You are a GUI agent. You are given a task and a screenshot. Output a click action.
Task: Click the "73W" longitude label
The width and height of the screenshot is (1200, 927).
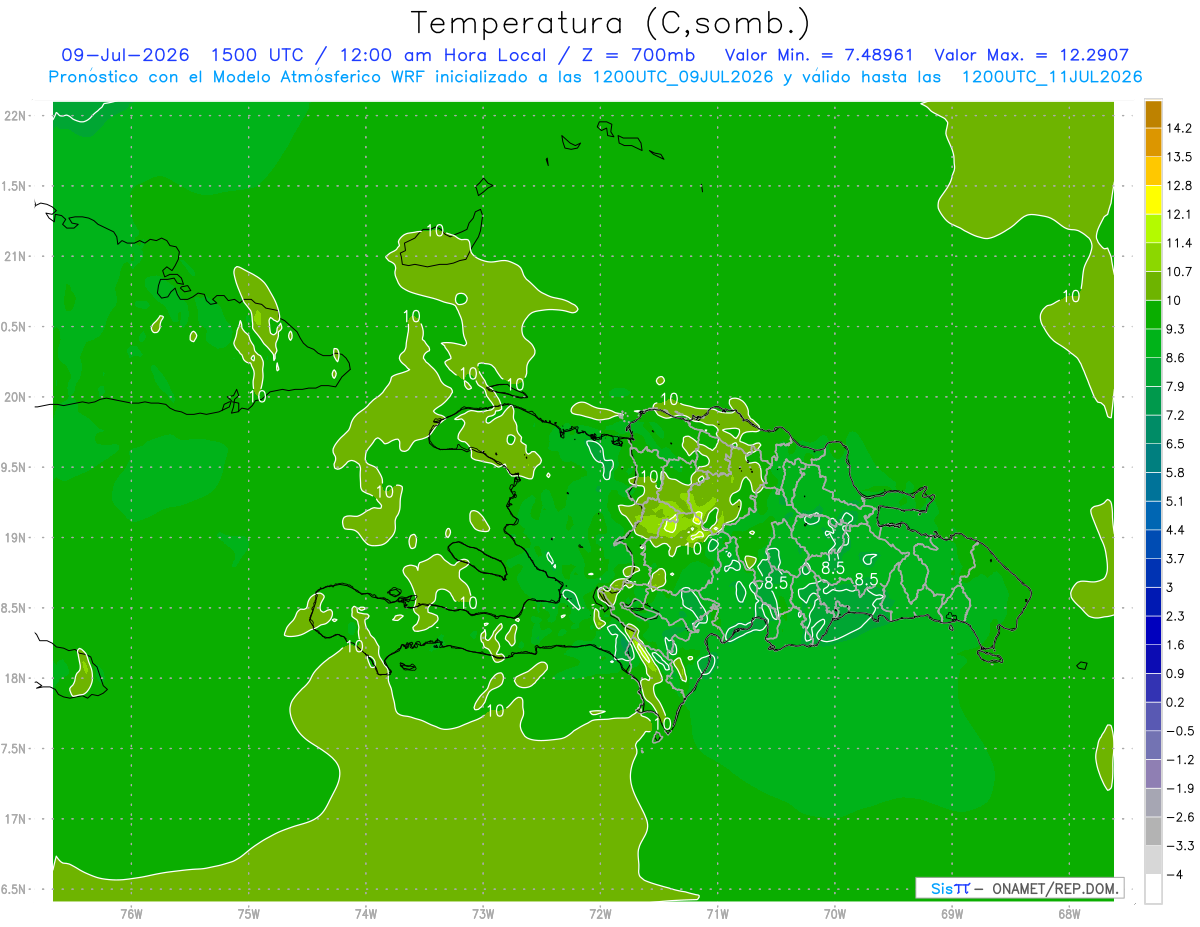pyautogui.click(x=483, y=914)
